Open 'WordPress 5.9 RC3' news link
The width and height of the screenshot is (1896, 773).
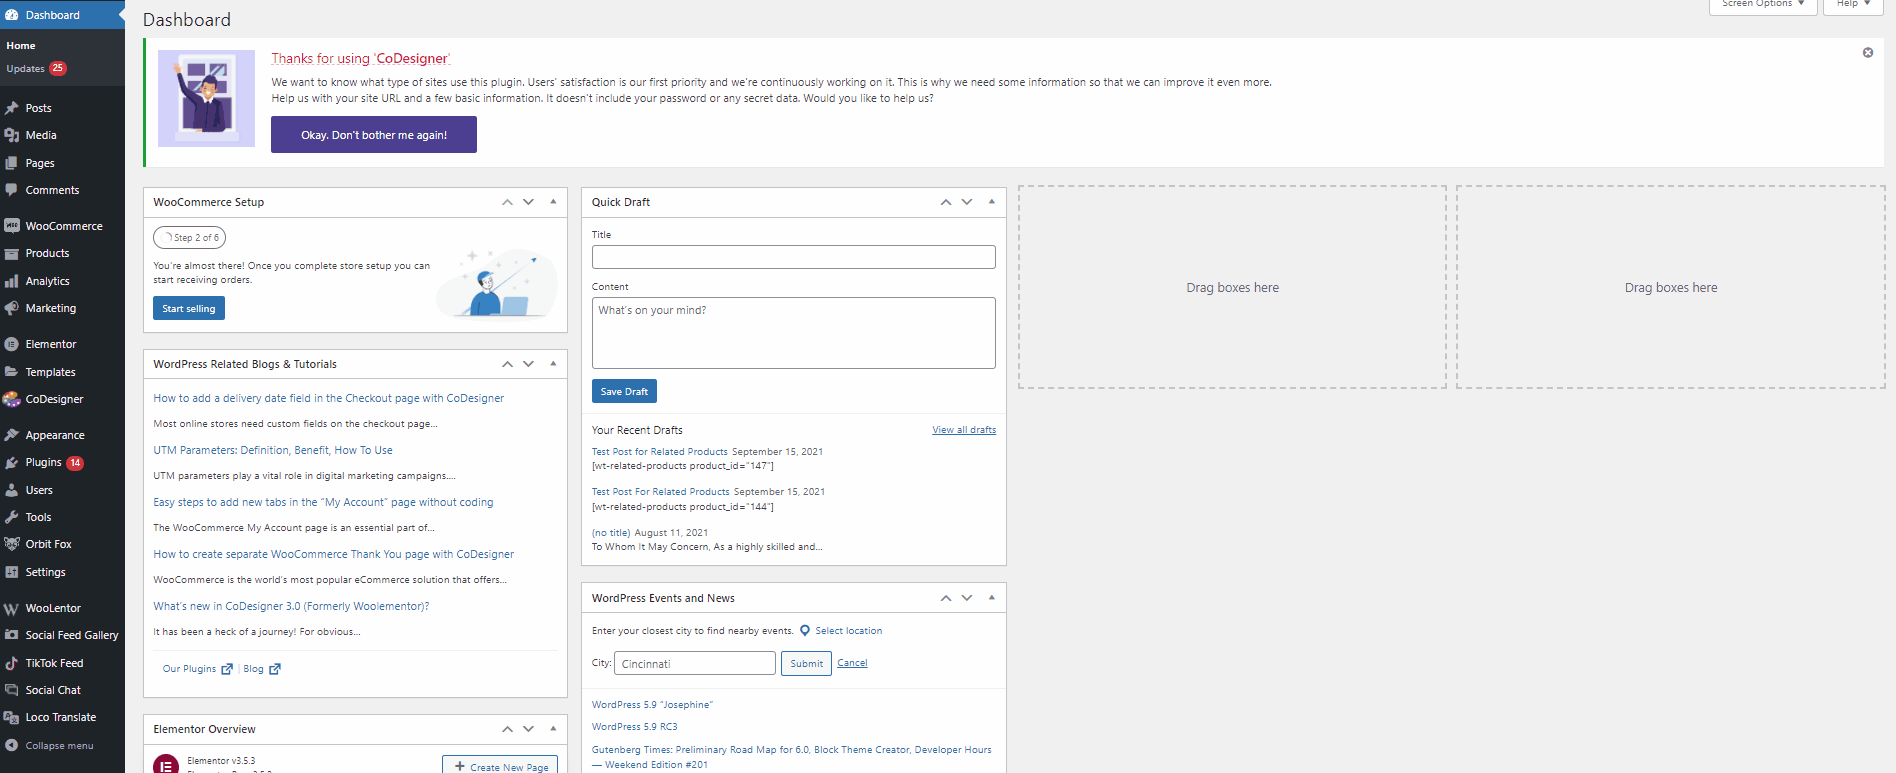click(x=634, y=727)
